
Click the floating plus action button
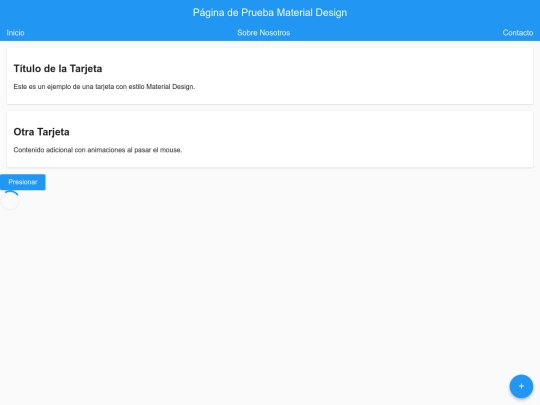[521, 386]
